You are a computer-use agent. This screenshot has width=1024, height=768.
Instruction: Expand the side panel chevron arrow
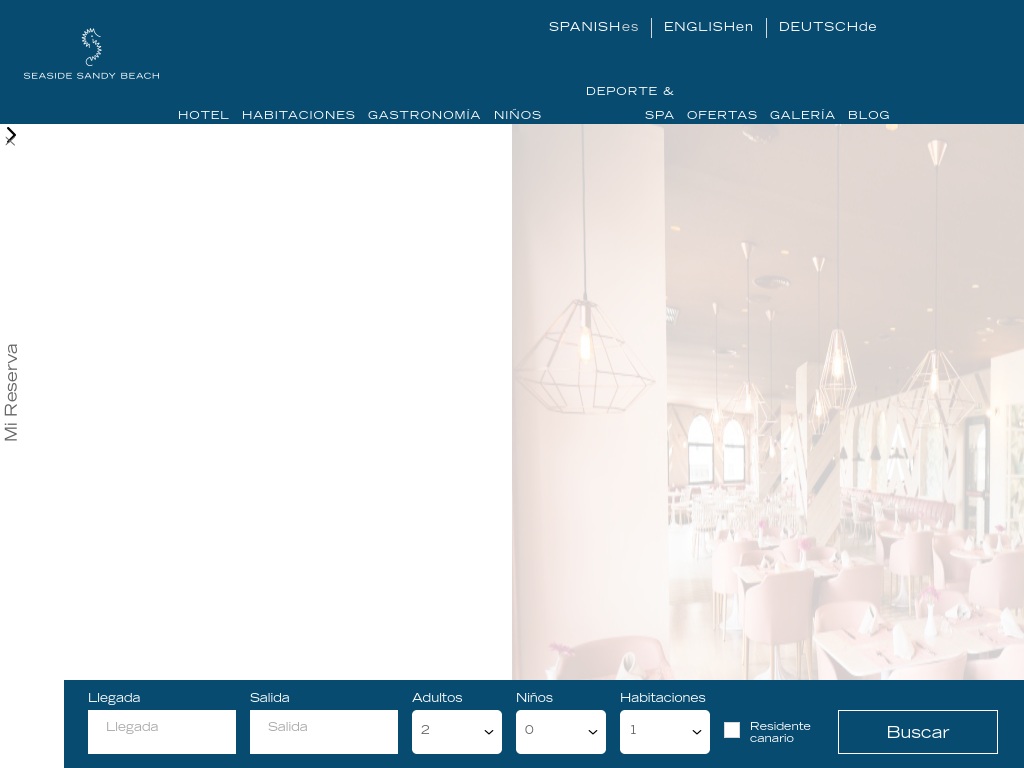tap(11, 134)
